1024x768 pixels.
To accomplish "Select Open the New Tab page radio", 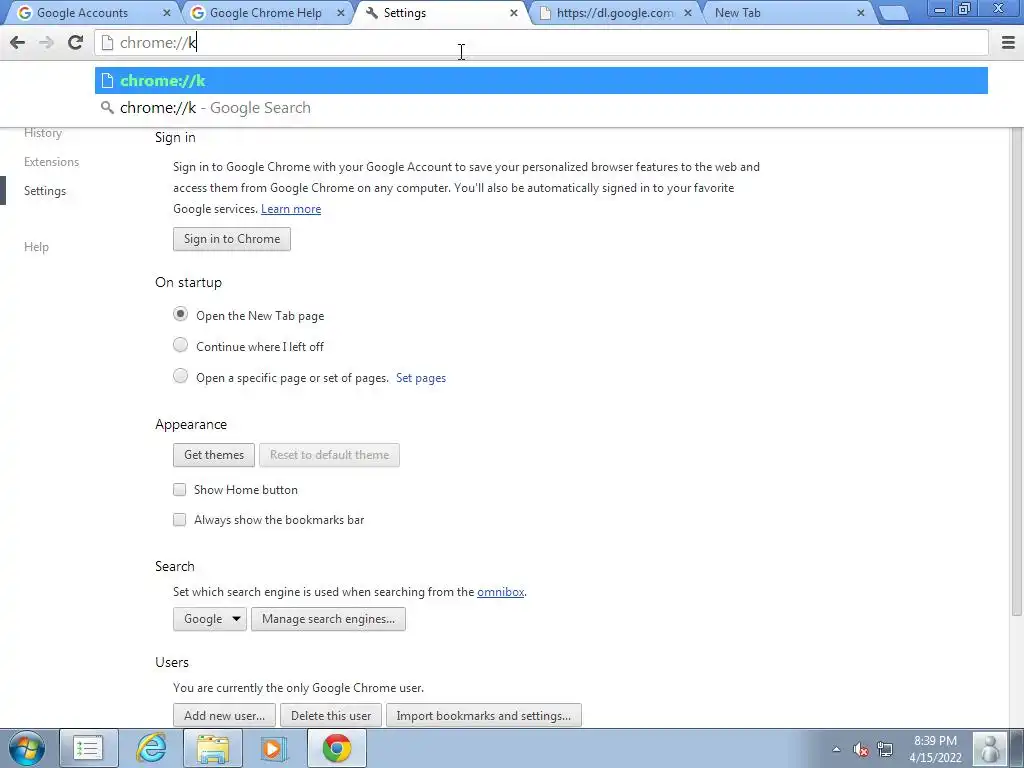I will (180, 314).
